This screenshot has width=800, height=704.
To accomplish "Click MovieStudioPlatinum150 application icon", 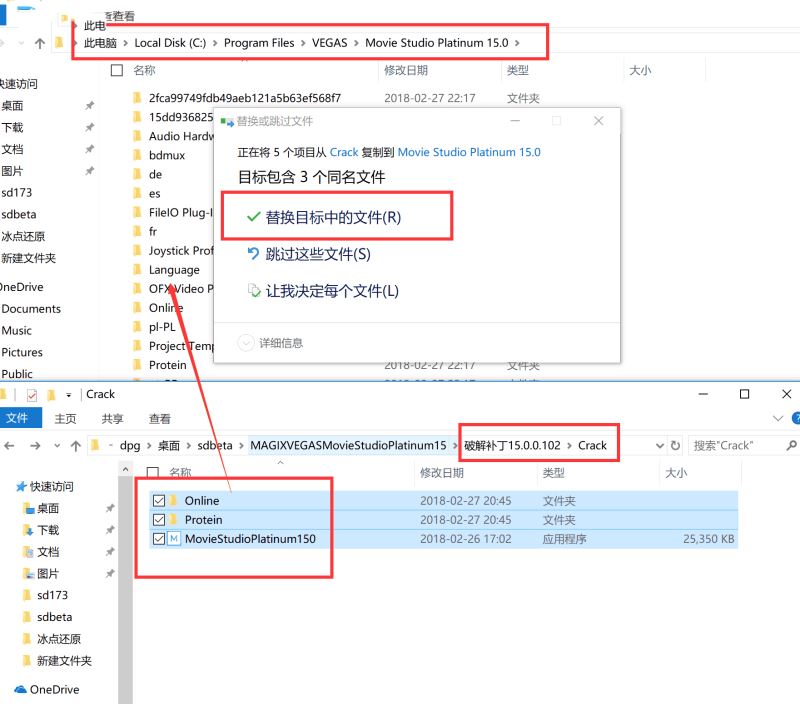I will (x=174, y=539).
